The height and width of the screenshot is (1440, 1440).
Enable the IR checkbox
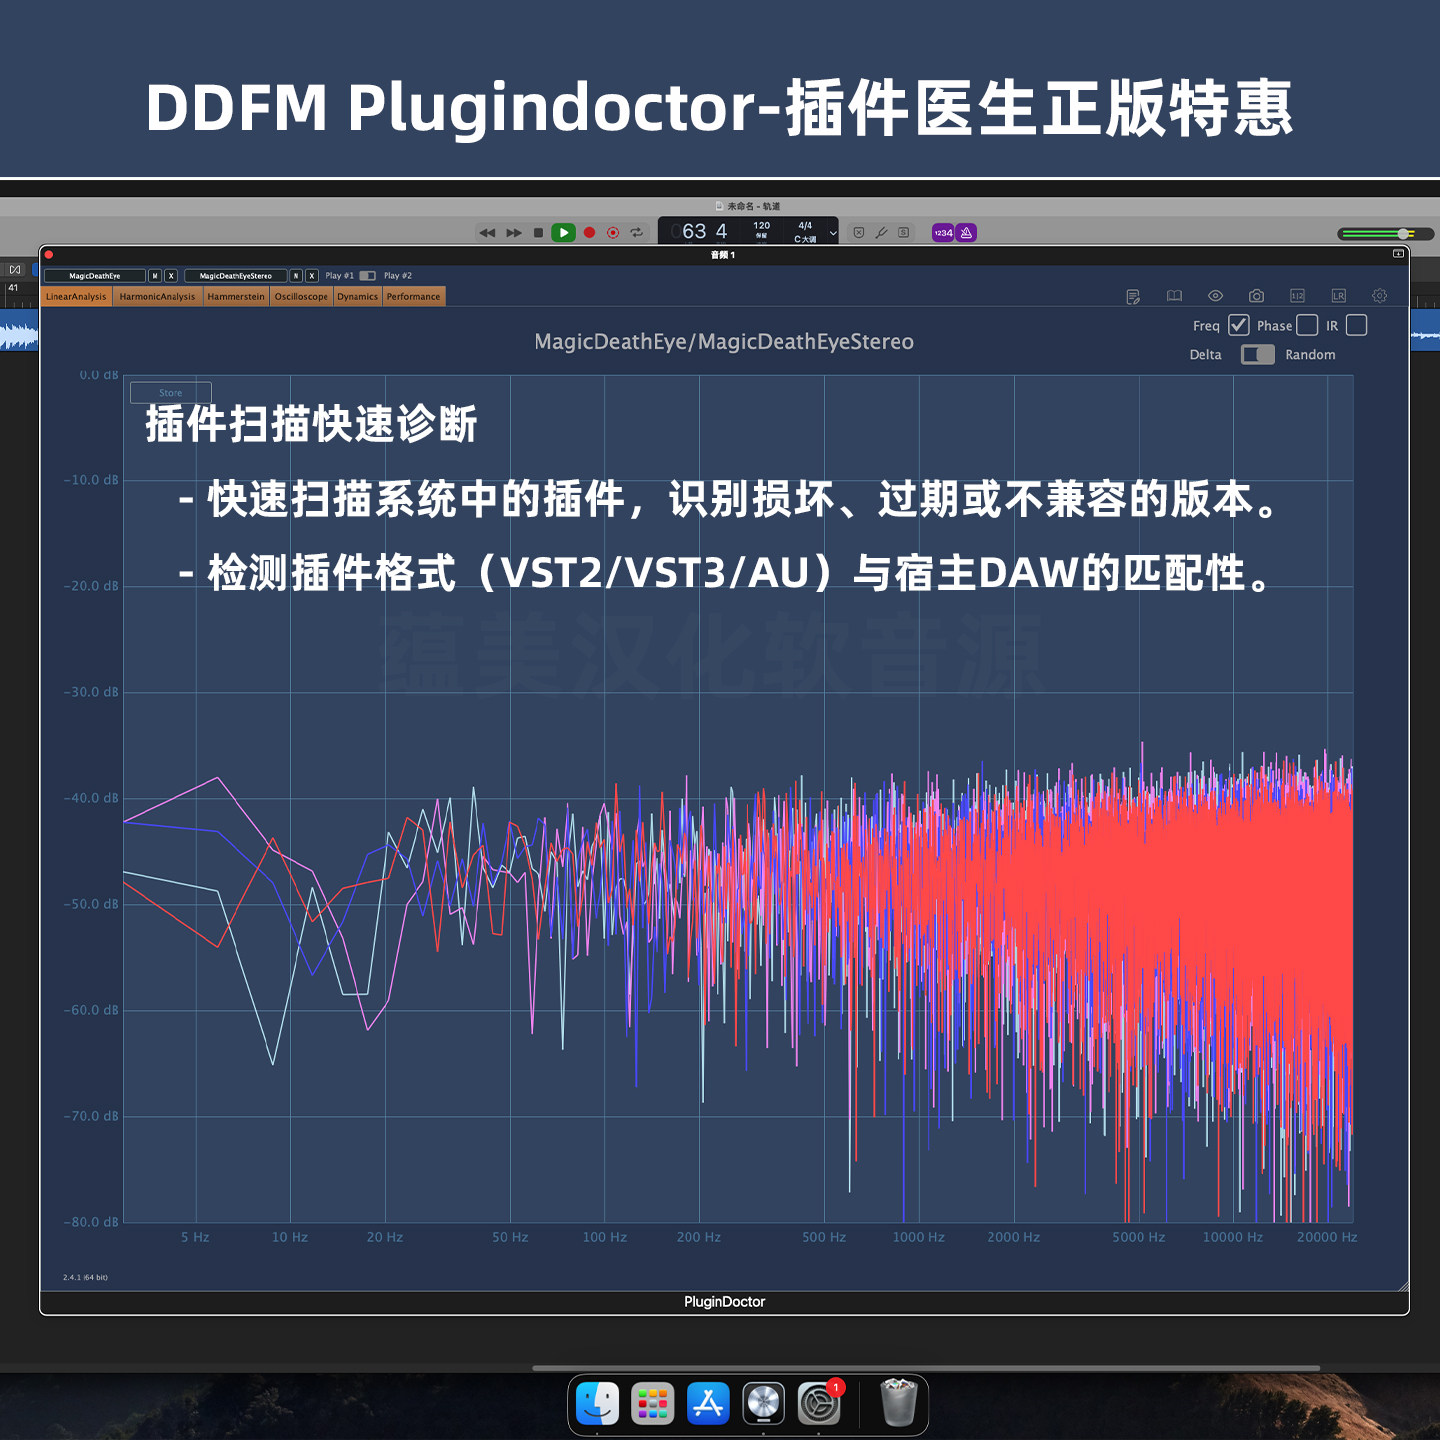[1357, 325]
